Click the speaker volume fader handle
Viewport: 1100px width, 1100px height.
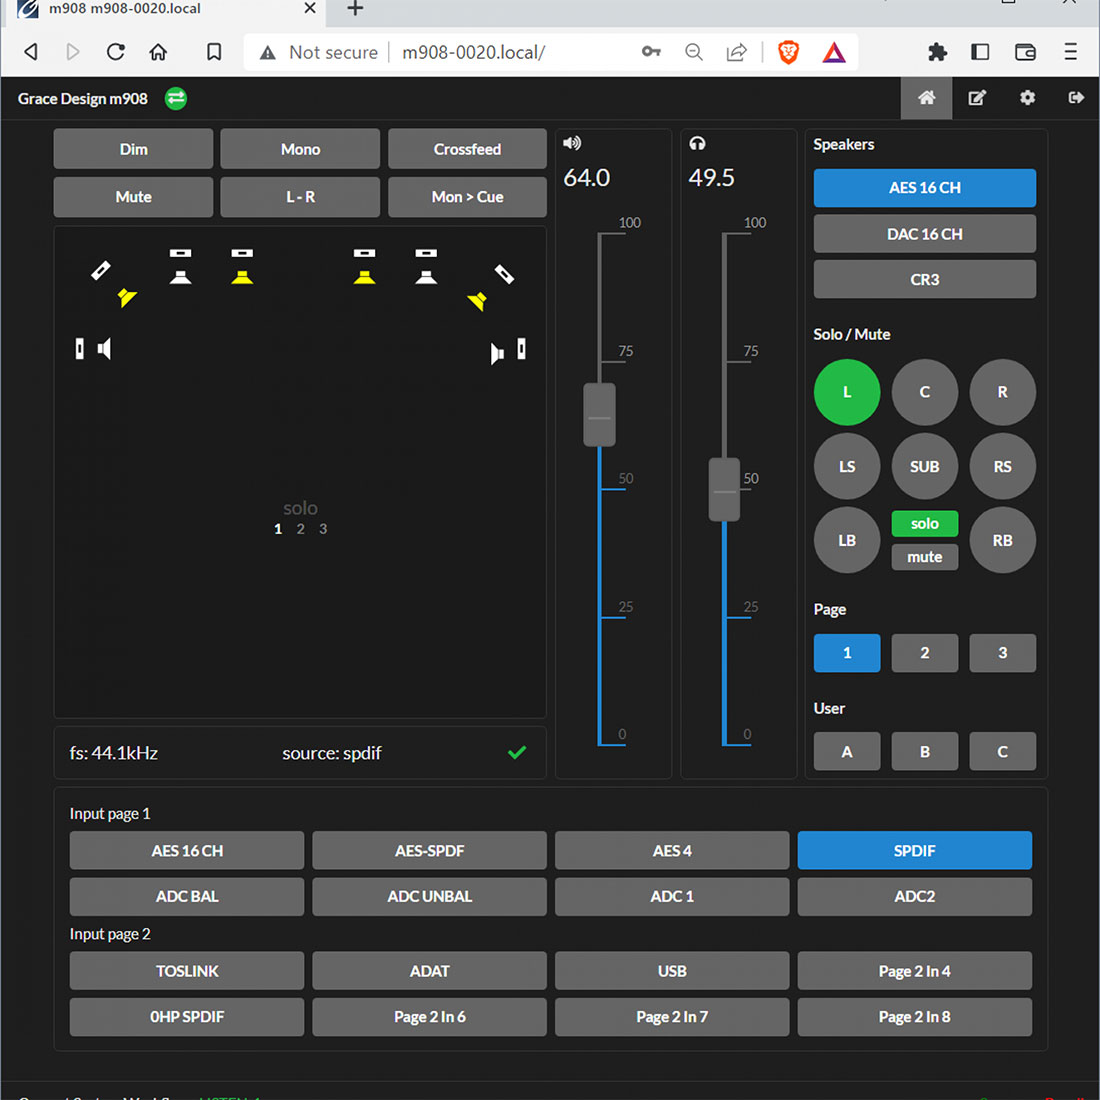point(599,415)
